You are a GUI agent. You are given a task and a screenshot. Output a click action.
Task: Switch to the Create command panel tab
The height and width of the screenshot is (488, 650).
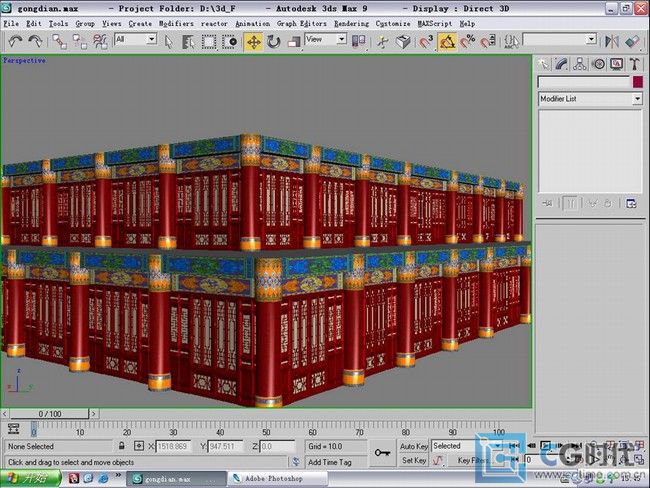543,64
